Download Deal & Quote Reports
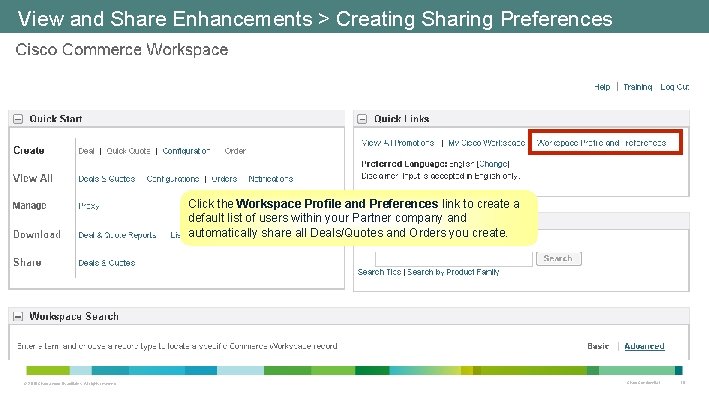709x394 pixels. 117,235
